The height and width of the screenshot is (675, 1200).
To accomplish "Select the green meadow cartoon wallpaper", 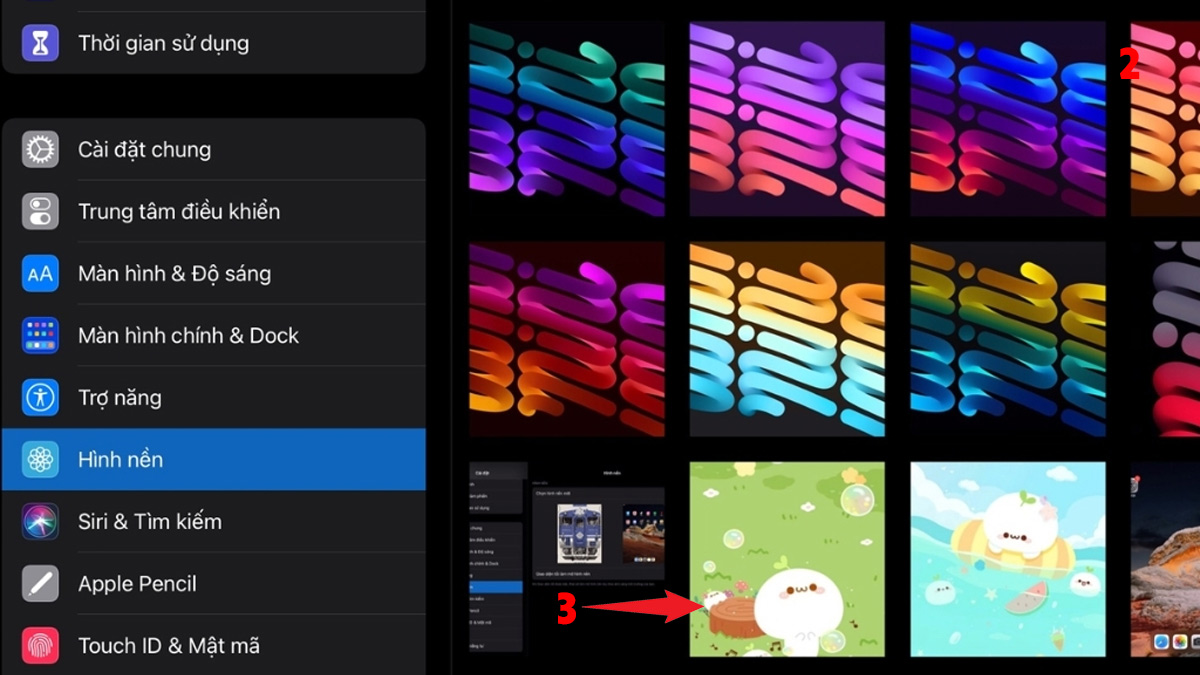I will [787, 559].
